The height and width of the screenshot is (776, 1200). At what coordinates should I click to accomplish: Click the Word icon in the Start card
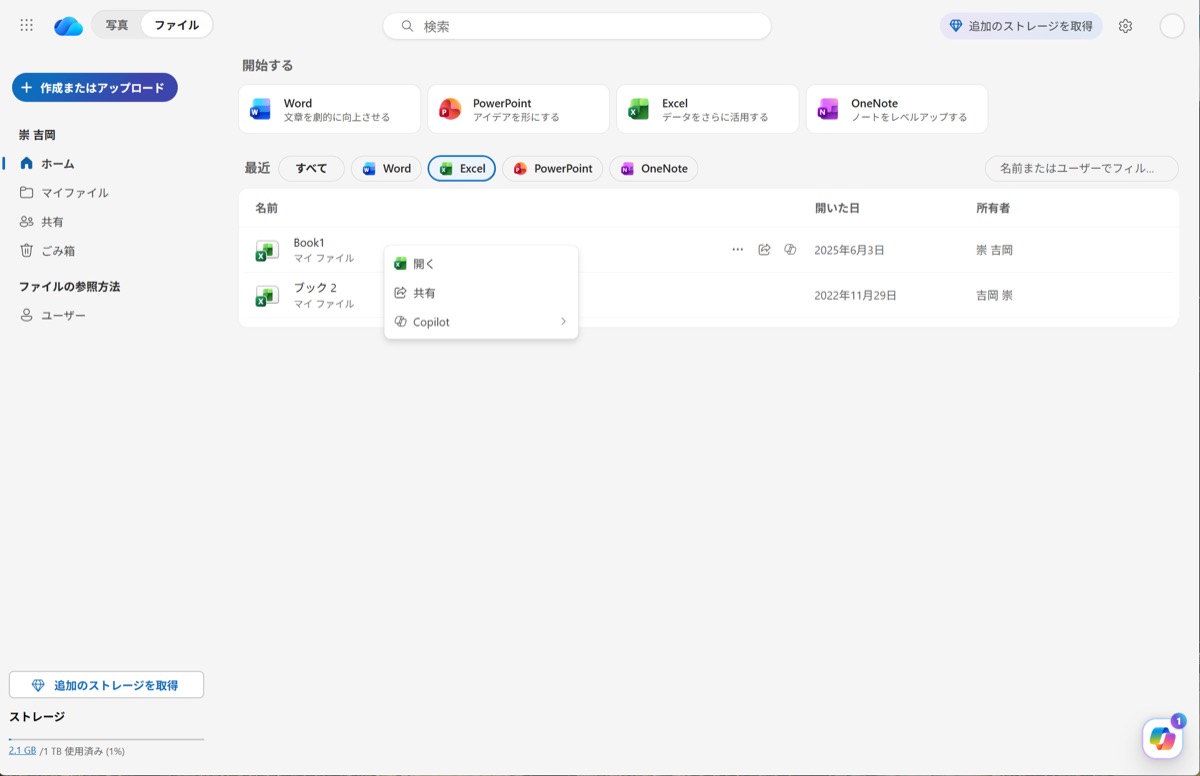point(261,109)
